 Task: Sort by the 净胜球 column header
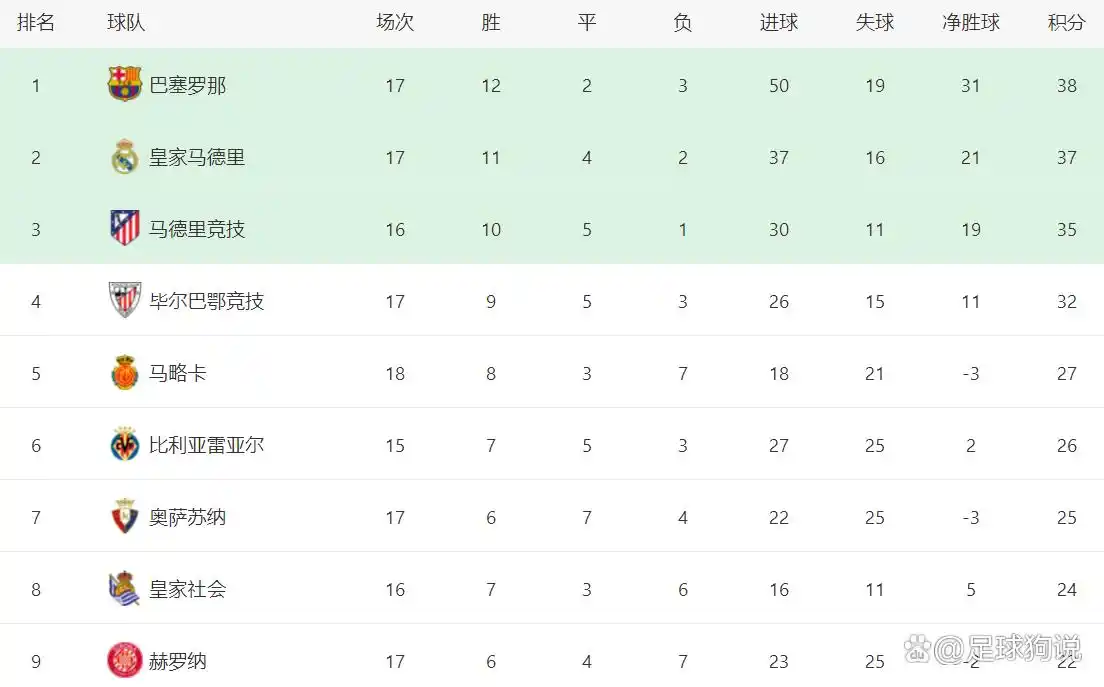[x=971, y=23]
